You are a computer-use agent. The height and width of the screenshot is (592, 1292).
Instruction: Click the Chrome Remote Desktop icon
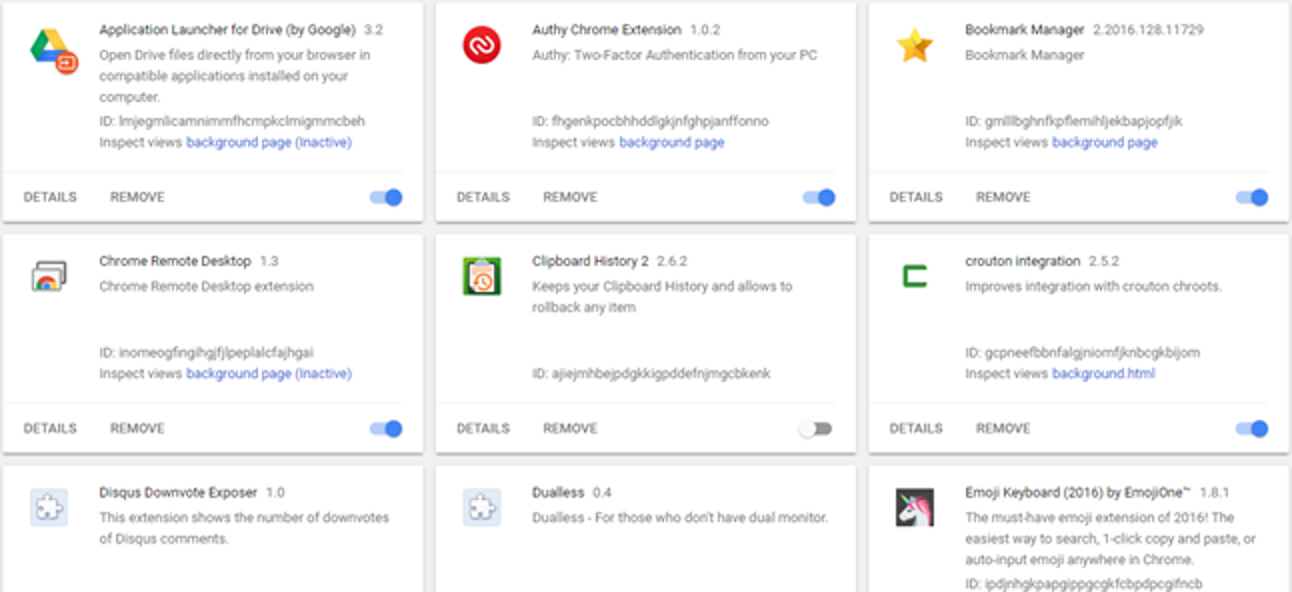coord(48,276)
